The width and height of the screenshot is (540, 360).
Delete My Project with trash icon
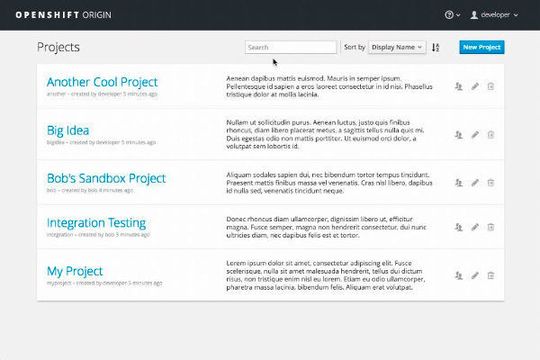(x=491, y=275)
